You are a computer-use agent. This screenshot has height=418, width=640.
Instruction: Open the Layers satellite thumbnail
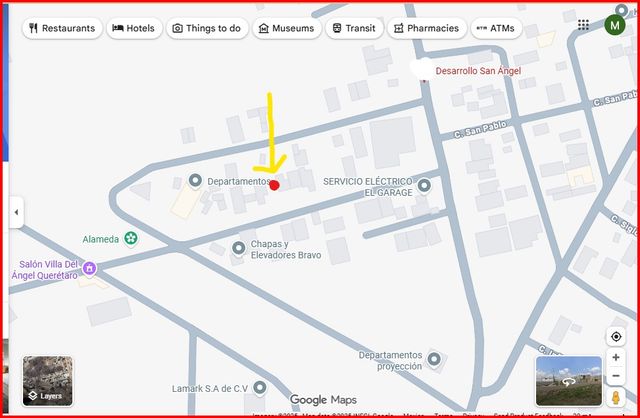point(48,381)
